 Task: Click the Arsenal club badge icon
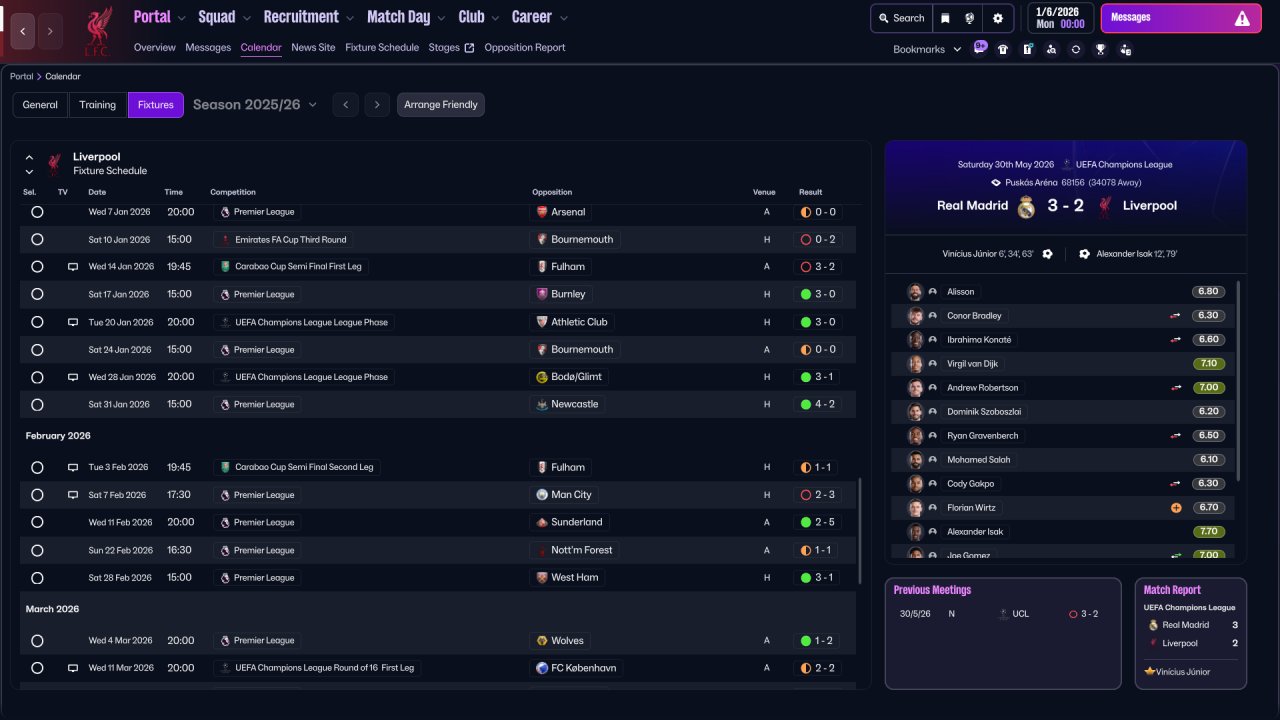tap(542, 212)
